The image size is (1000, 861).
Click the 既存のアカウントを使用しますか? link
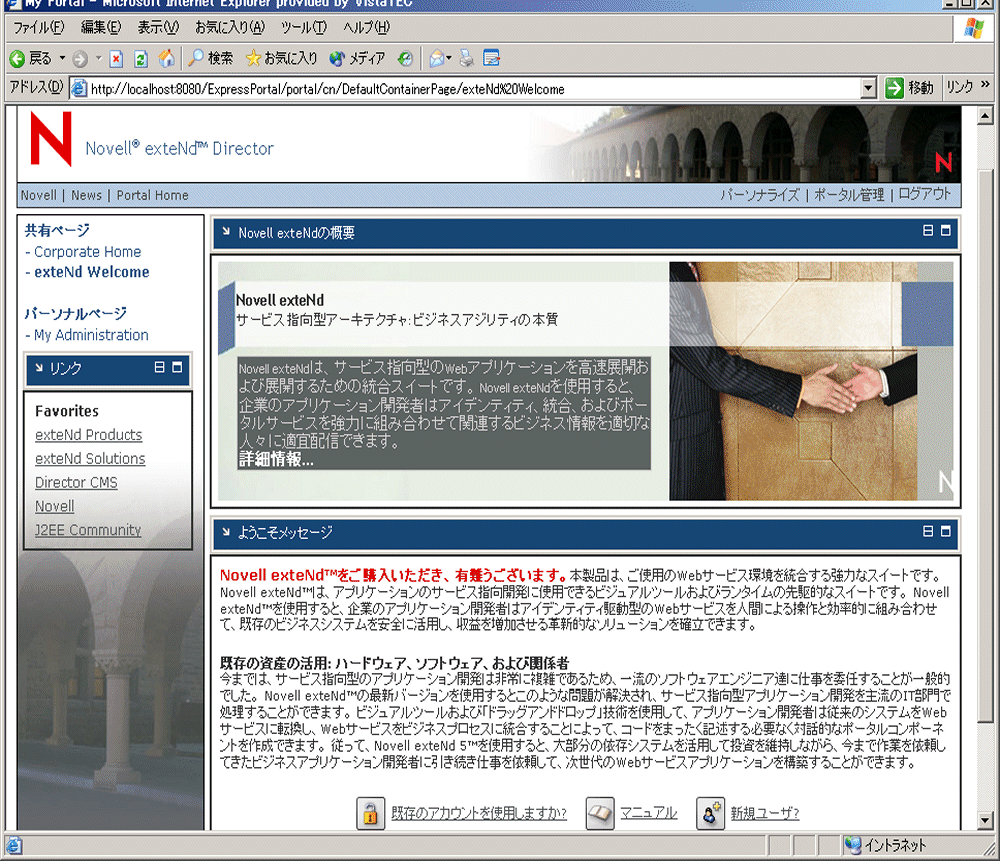pos(479,813)
